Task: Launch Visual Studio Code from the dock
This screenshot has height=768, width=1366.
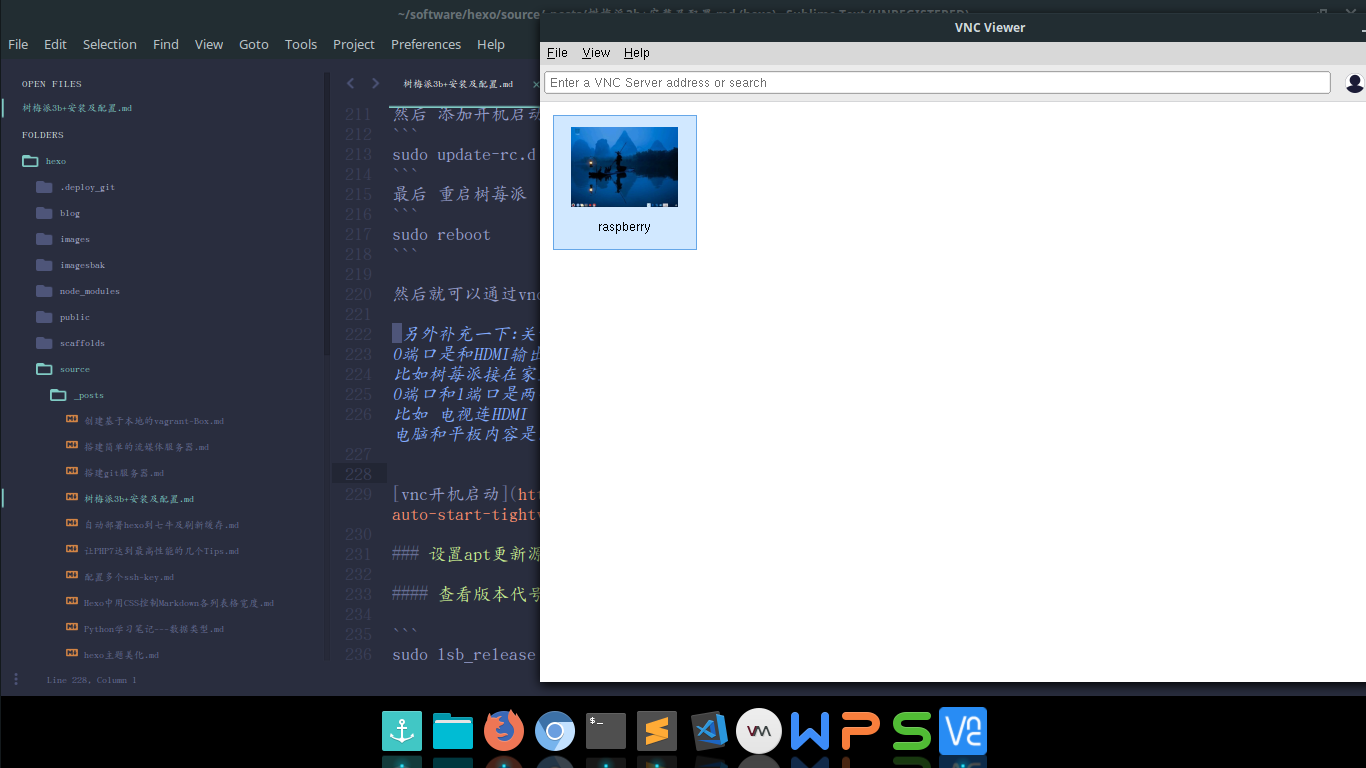Action: tap(708, 731)
